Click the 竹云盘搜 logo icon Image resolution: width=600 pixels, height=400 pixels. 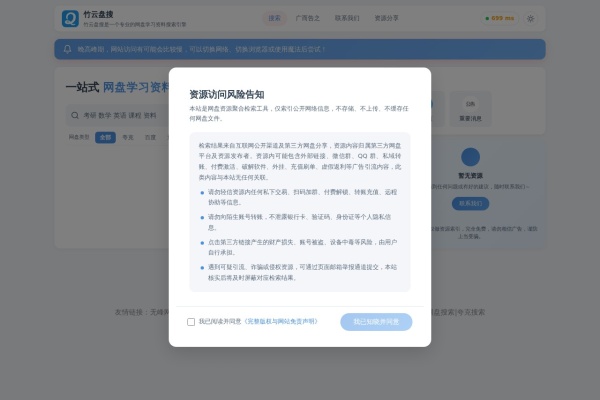(x=70, y=18)
